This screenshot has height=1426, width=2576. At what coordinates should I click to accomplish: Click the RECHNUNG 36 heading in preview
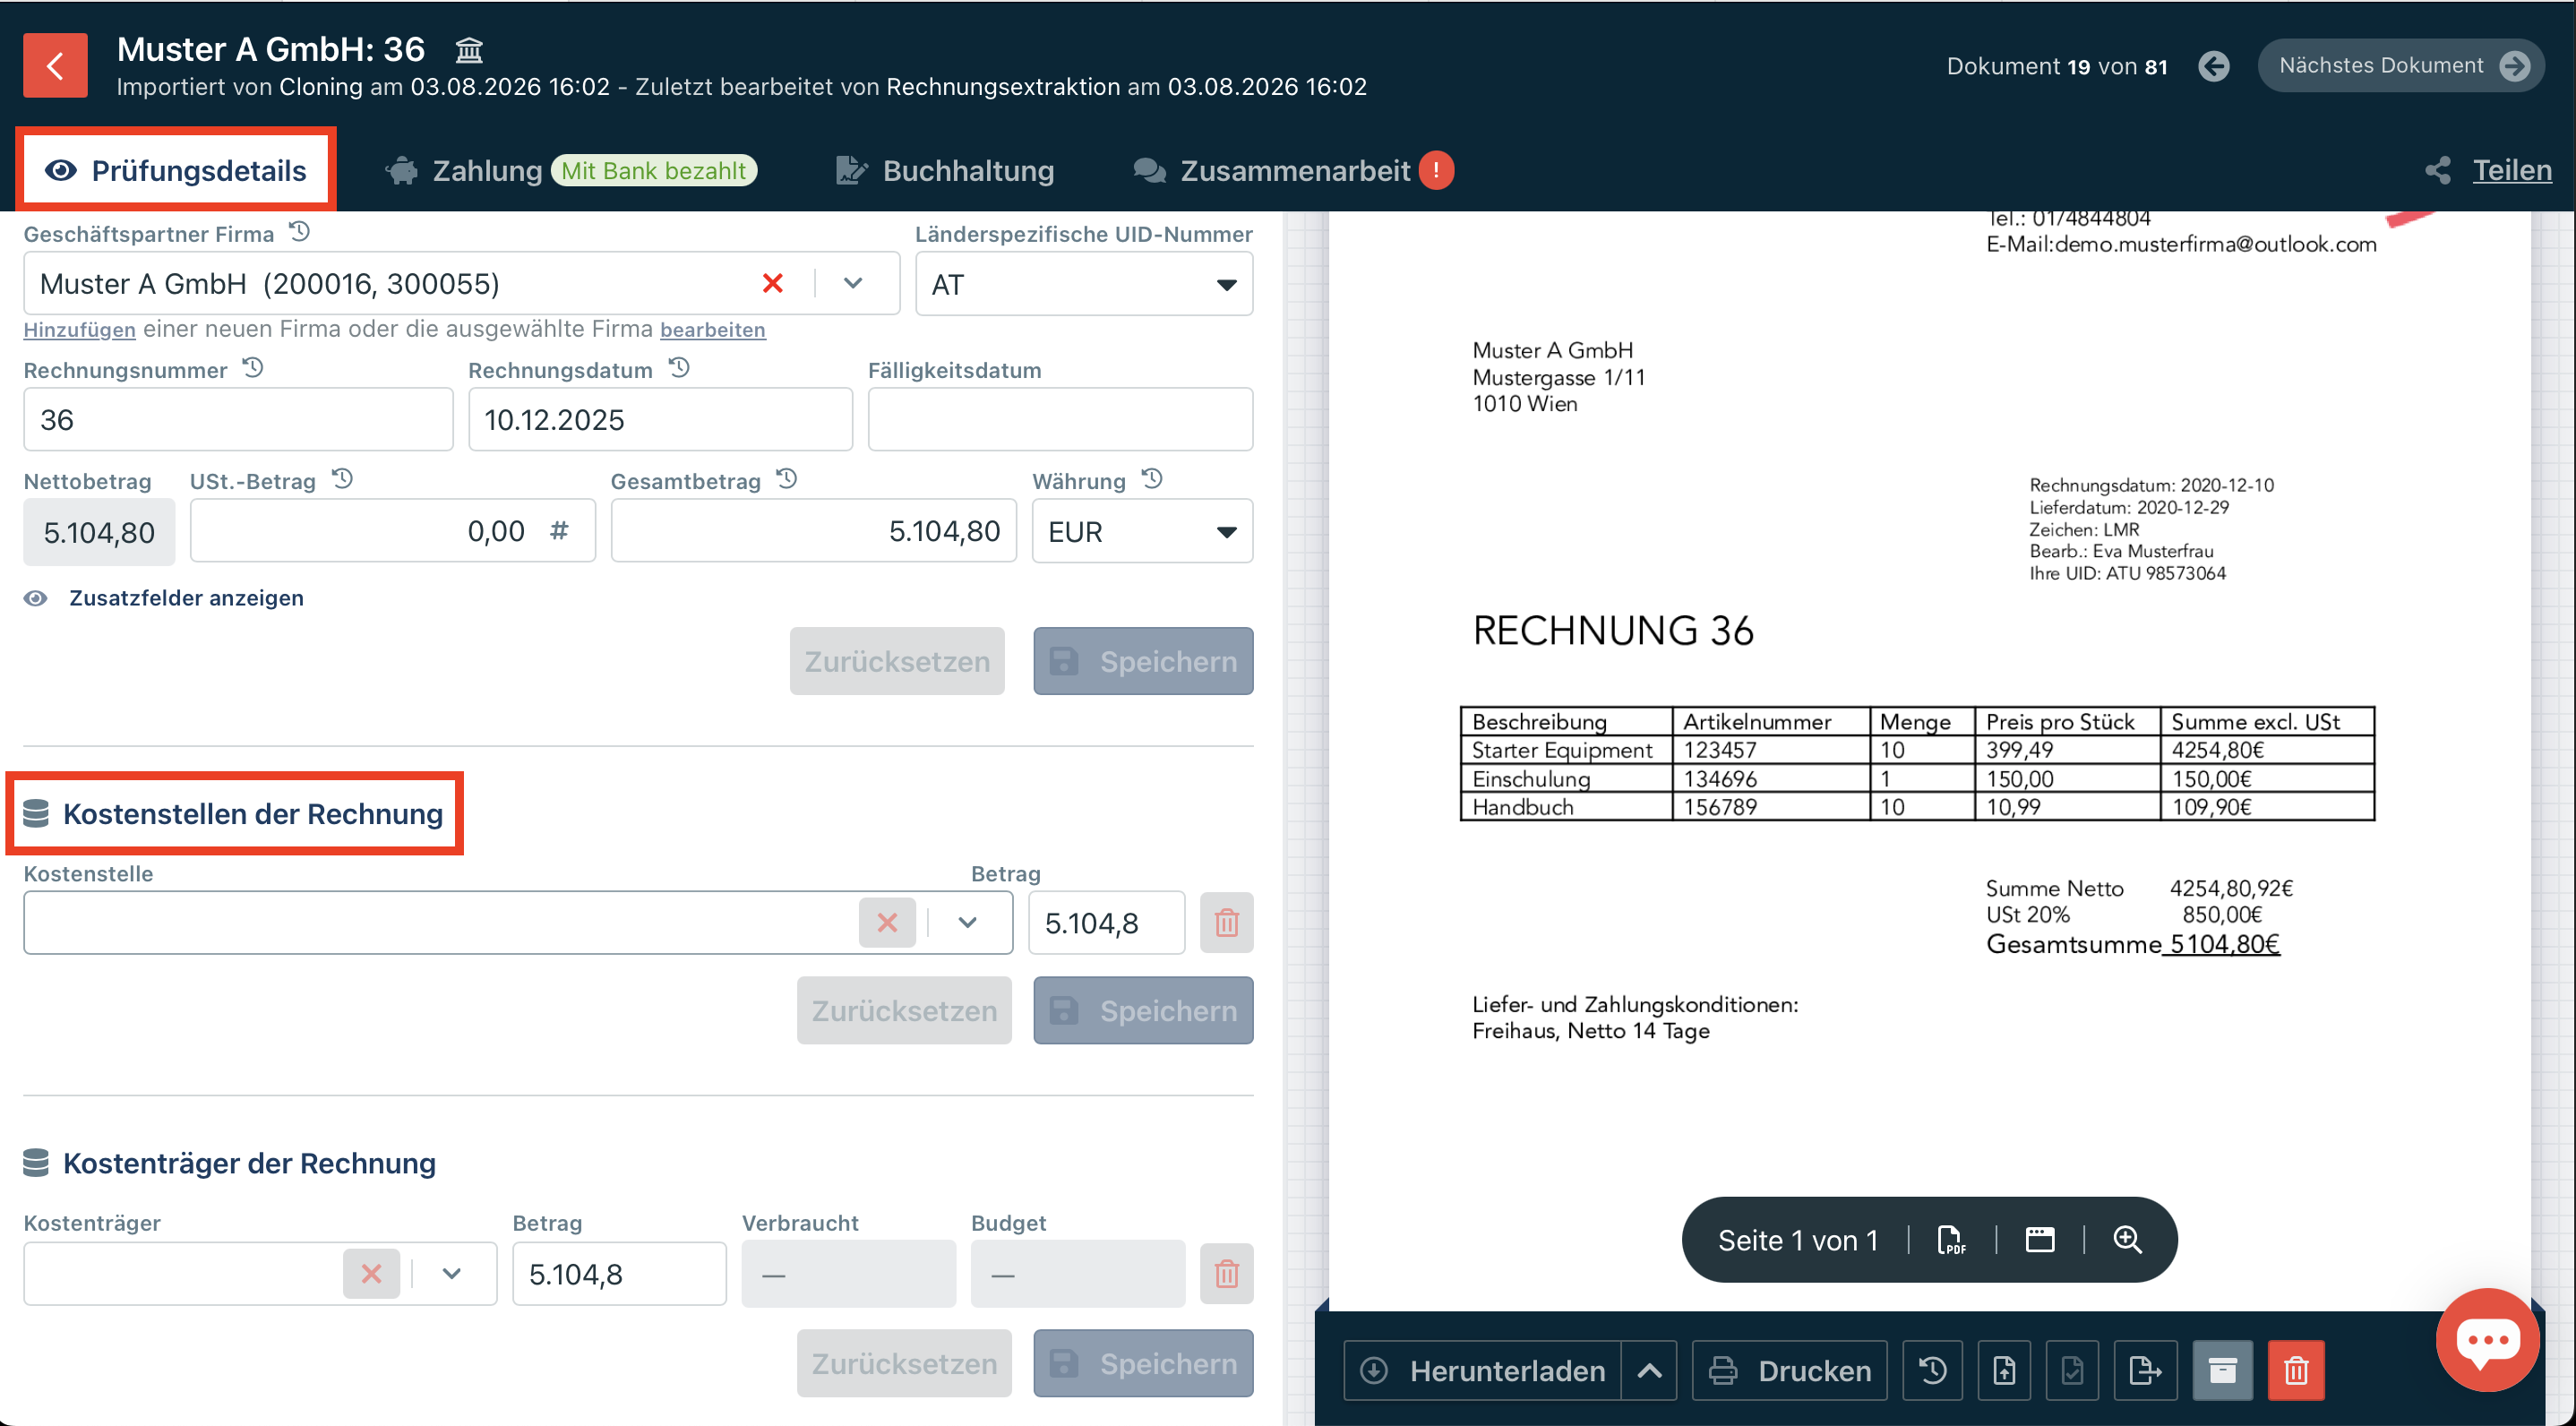[1613, 631]
